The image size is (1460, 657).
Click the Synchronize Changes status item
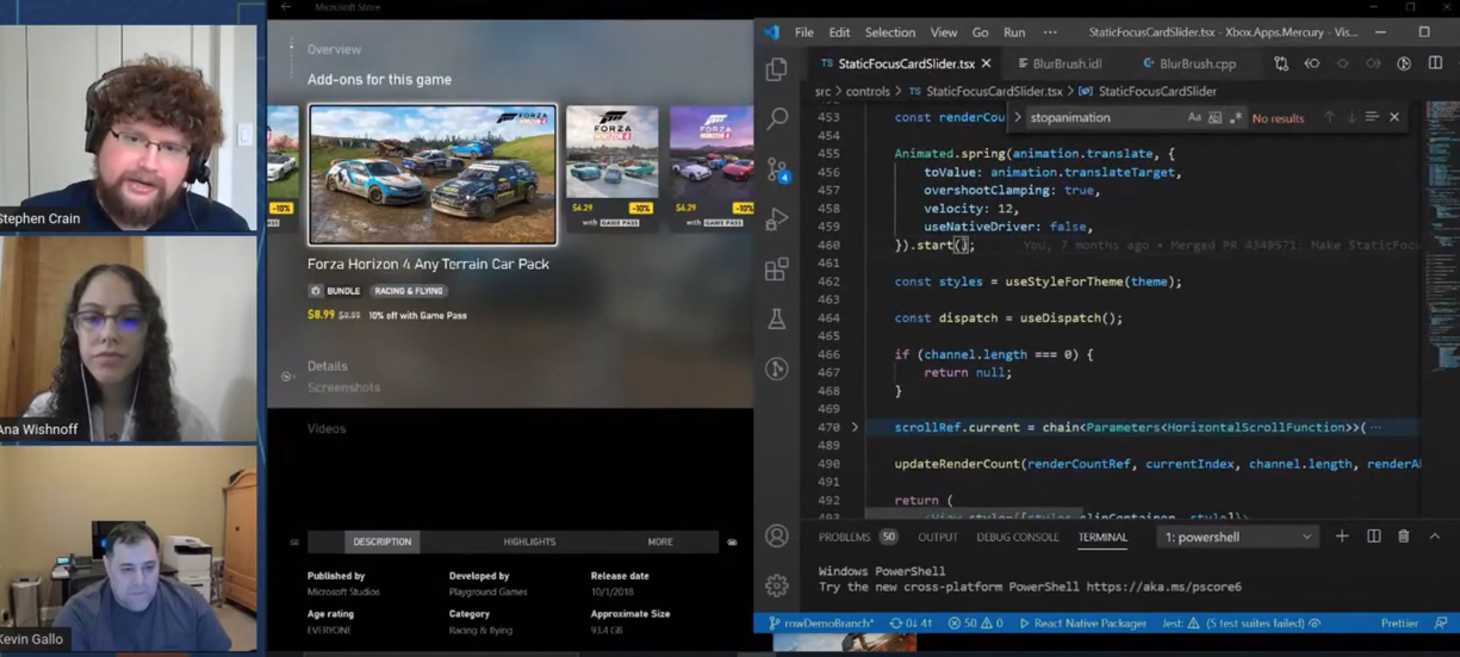[911, 623]
